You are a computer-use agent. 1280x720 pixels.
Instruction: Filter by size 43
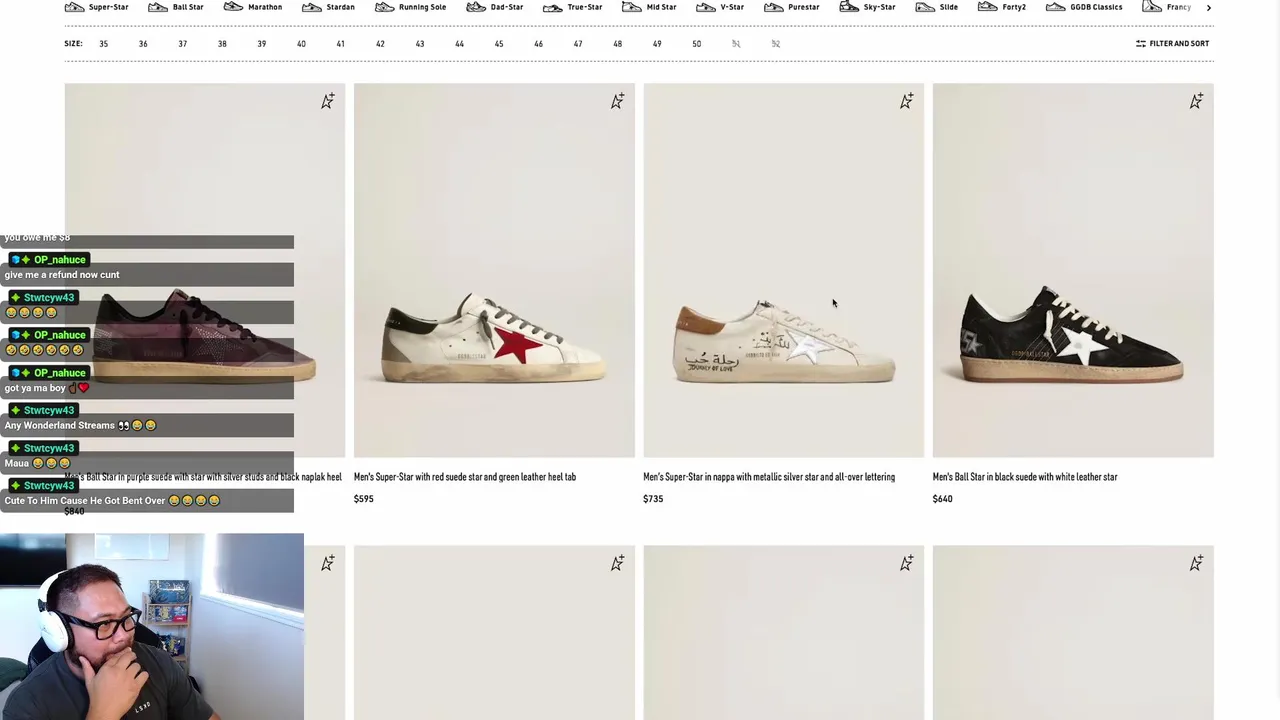(x=420, y=44)
